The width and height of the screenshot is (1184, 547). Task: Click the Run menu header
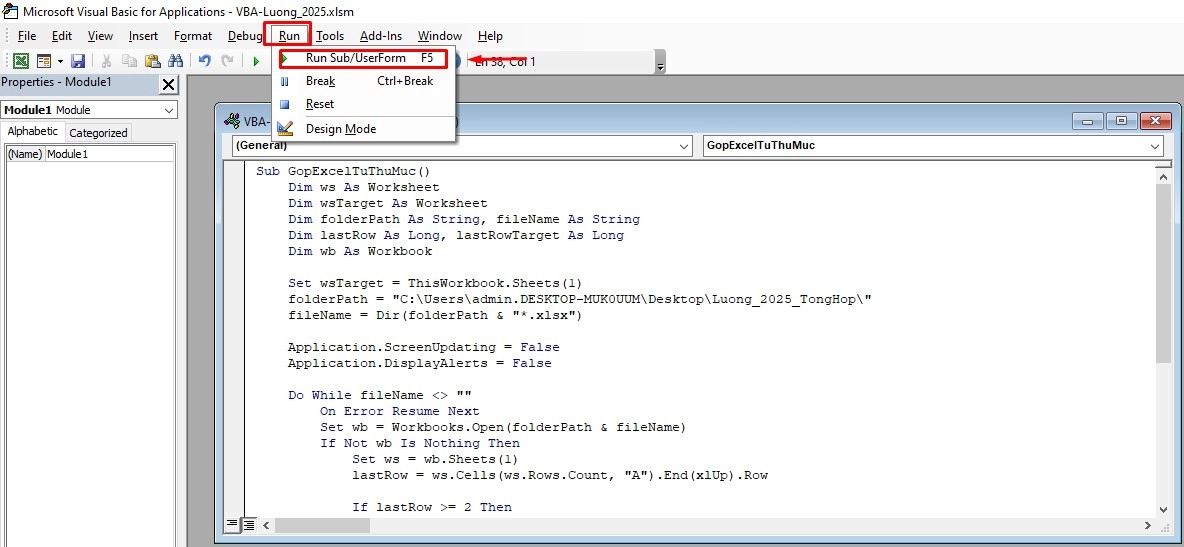pos(288,36)
